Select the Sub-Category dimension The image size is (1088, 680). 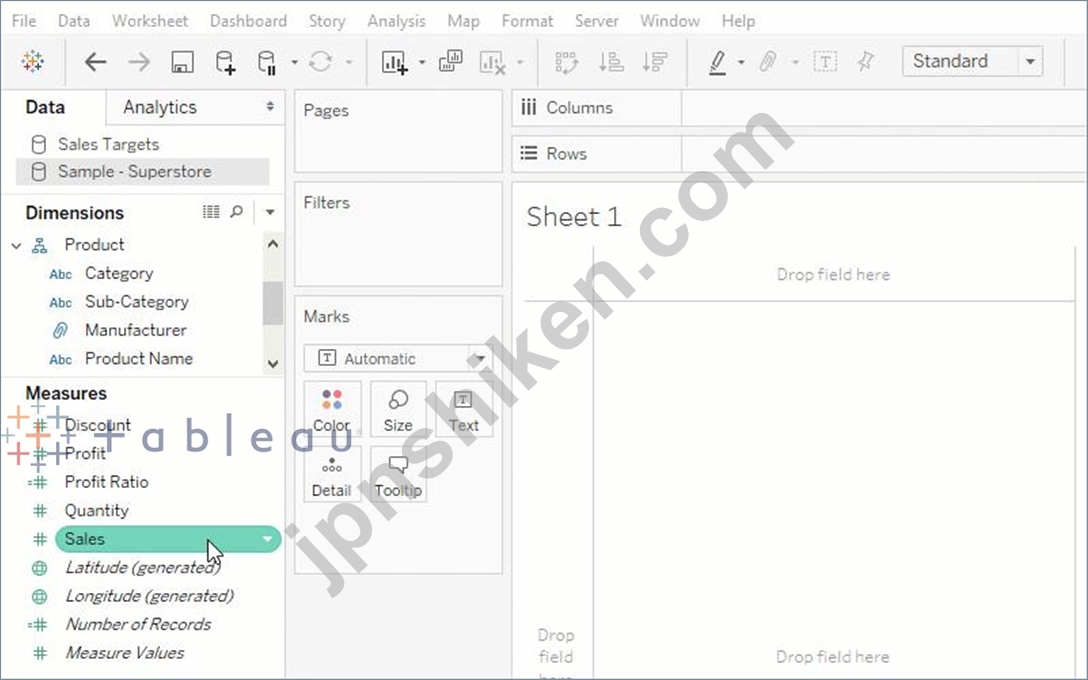coord(137,302)
